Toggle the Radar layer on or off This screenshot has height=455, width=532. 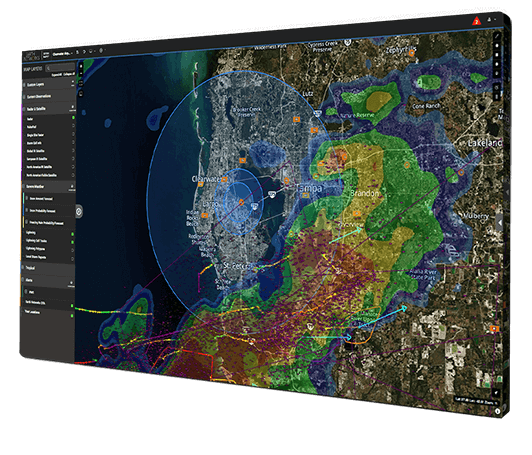tap(73, 117)
